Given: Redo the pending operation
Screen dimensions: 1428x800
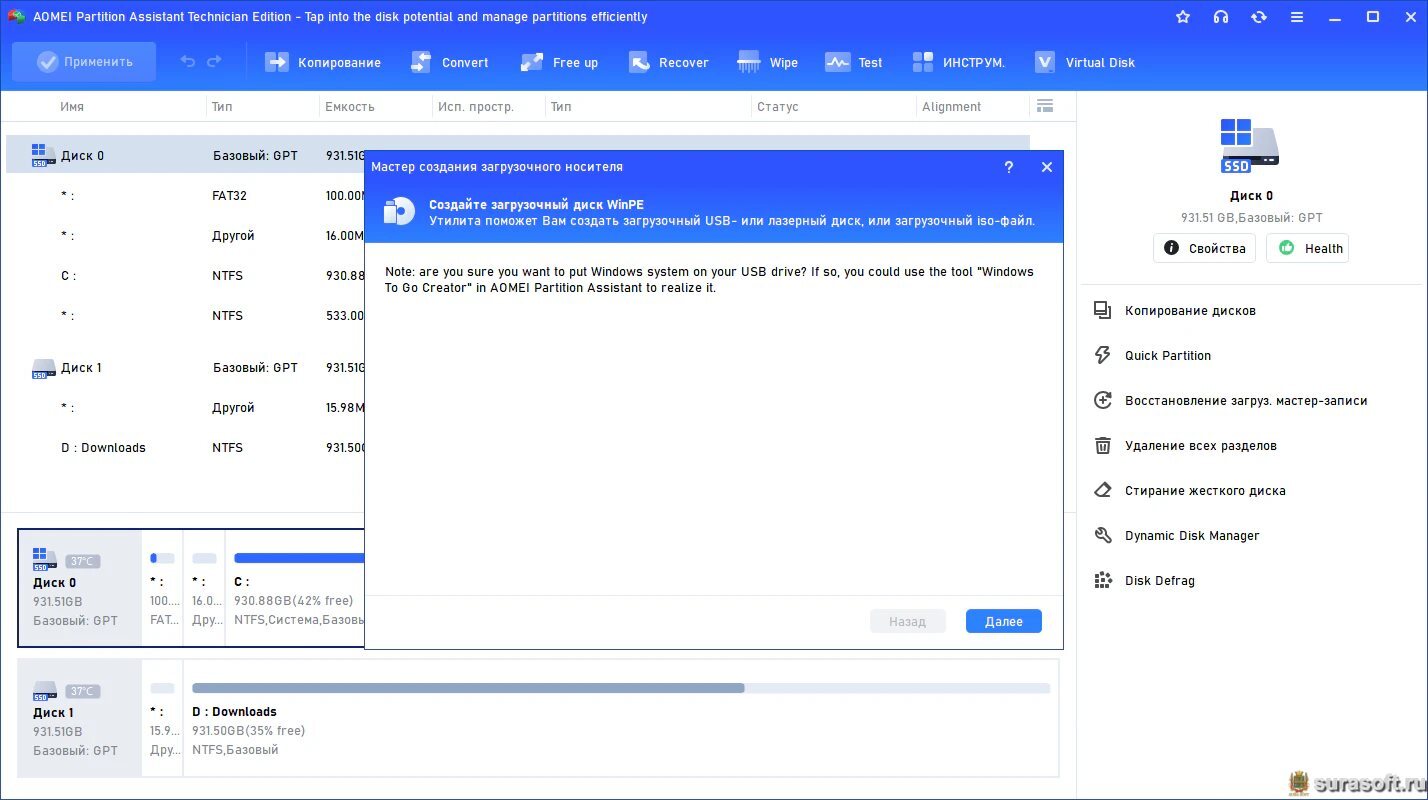Looking at the screenshot, I should pyautogui.click(x=214, y=62).
